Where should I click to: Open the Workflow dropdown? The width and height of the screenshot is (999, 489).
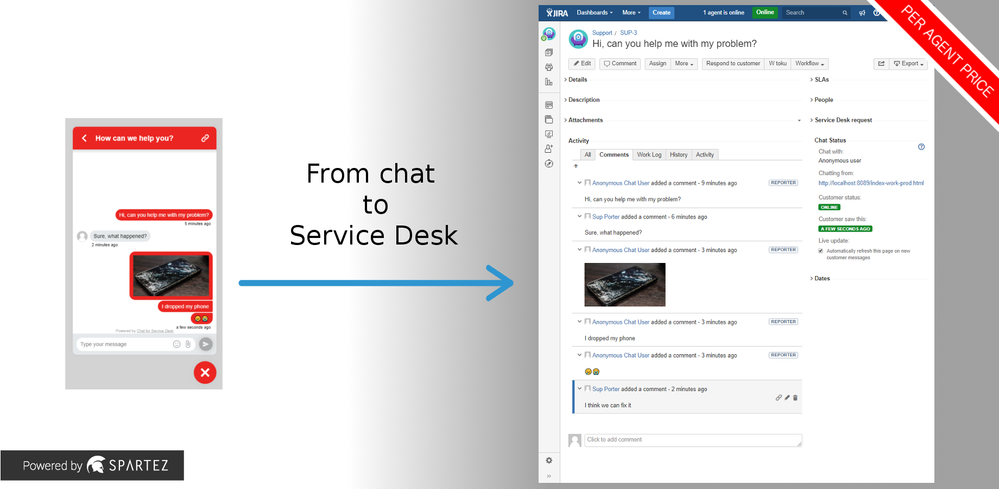point(810,64)
